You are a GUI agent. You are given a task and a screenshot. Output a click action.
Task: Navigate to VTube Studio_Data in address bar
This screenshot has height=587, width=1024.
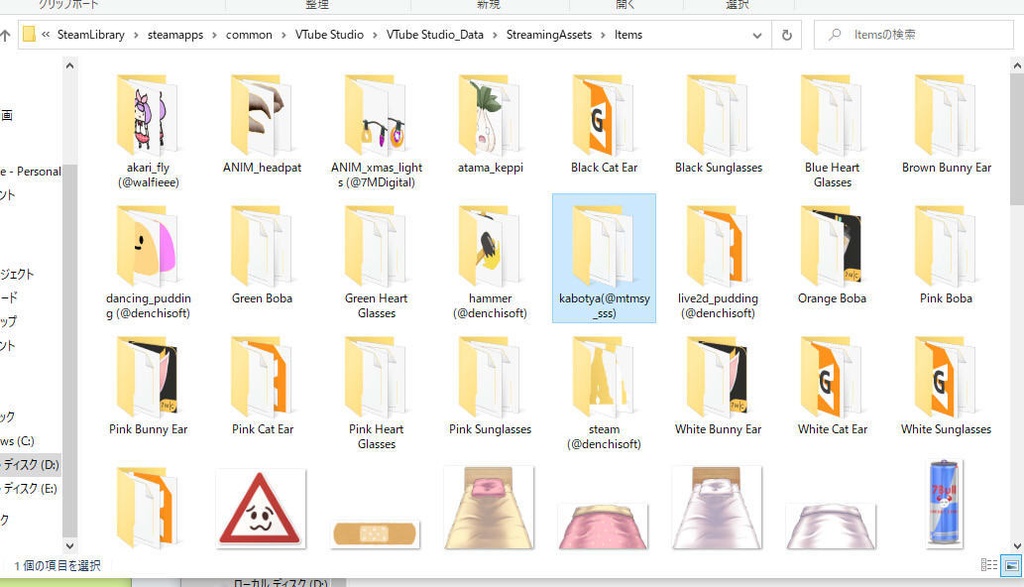(x=435, y=35)
